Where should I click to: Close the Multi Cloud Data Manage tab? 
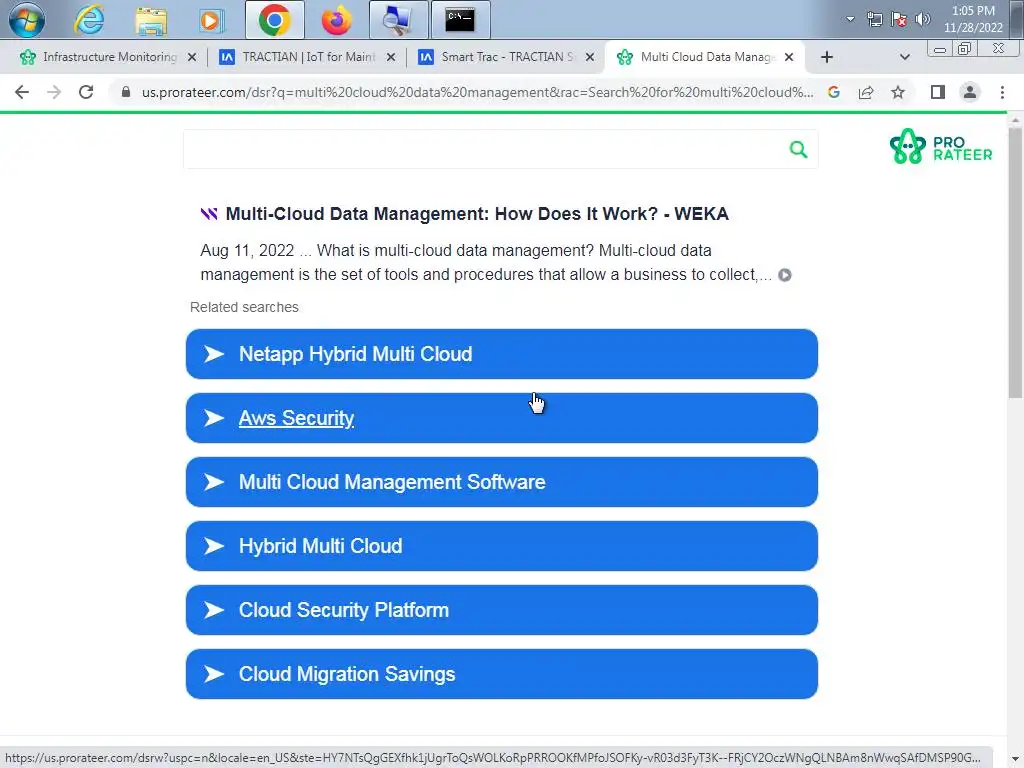point(789,57)
